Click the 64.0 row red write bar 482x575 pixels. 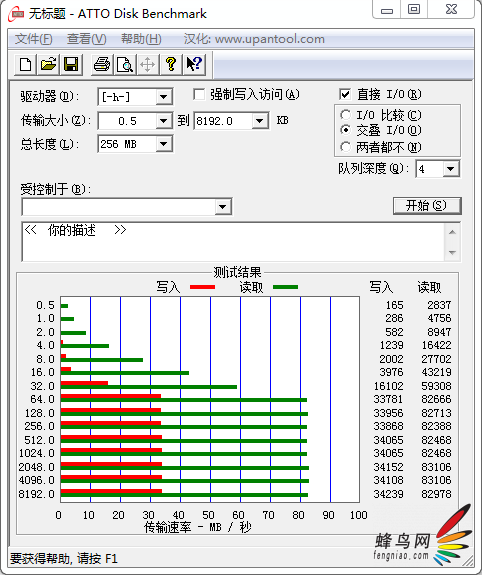coord(111,396)
